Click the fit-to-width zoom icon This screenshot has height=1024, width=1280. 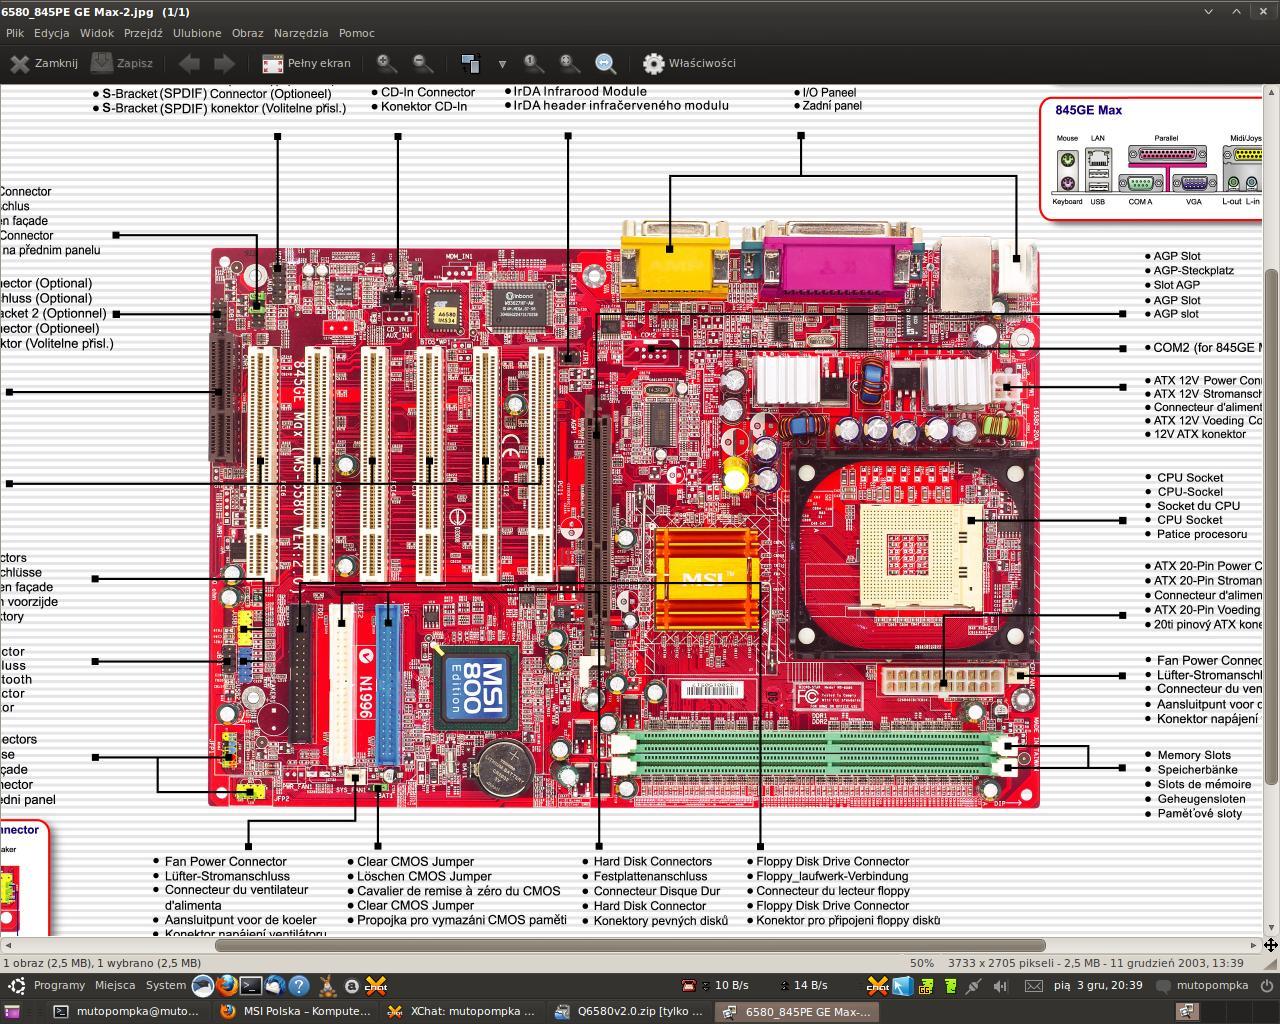(x=605, y=63)
